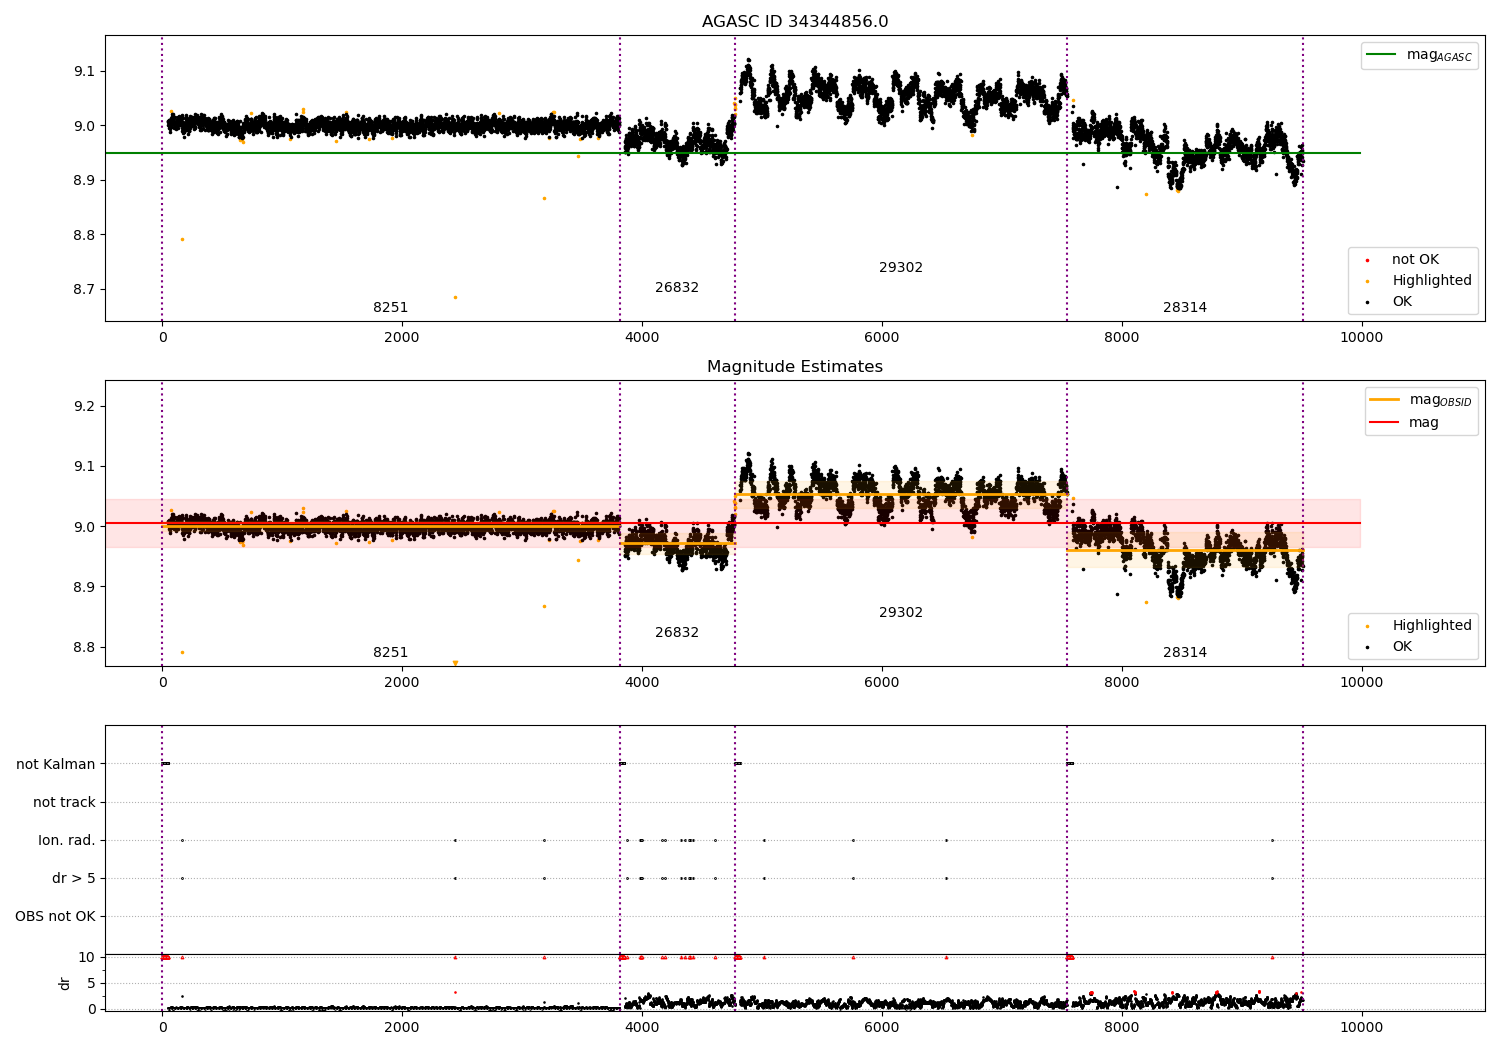Click the 'Magnitude Estimates' plot title
Screen dimensions: 1500x1050
pos(795,367)
